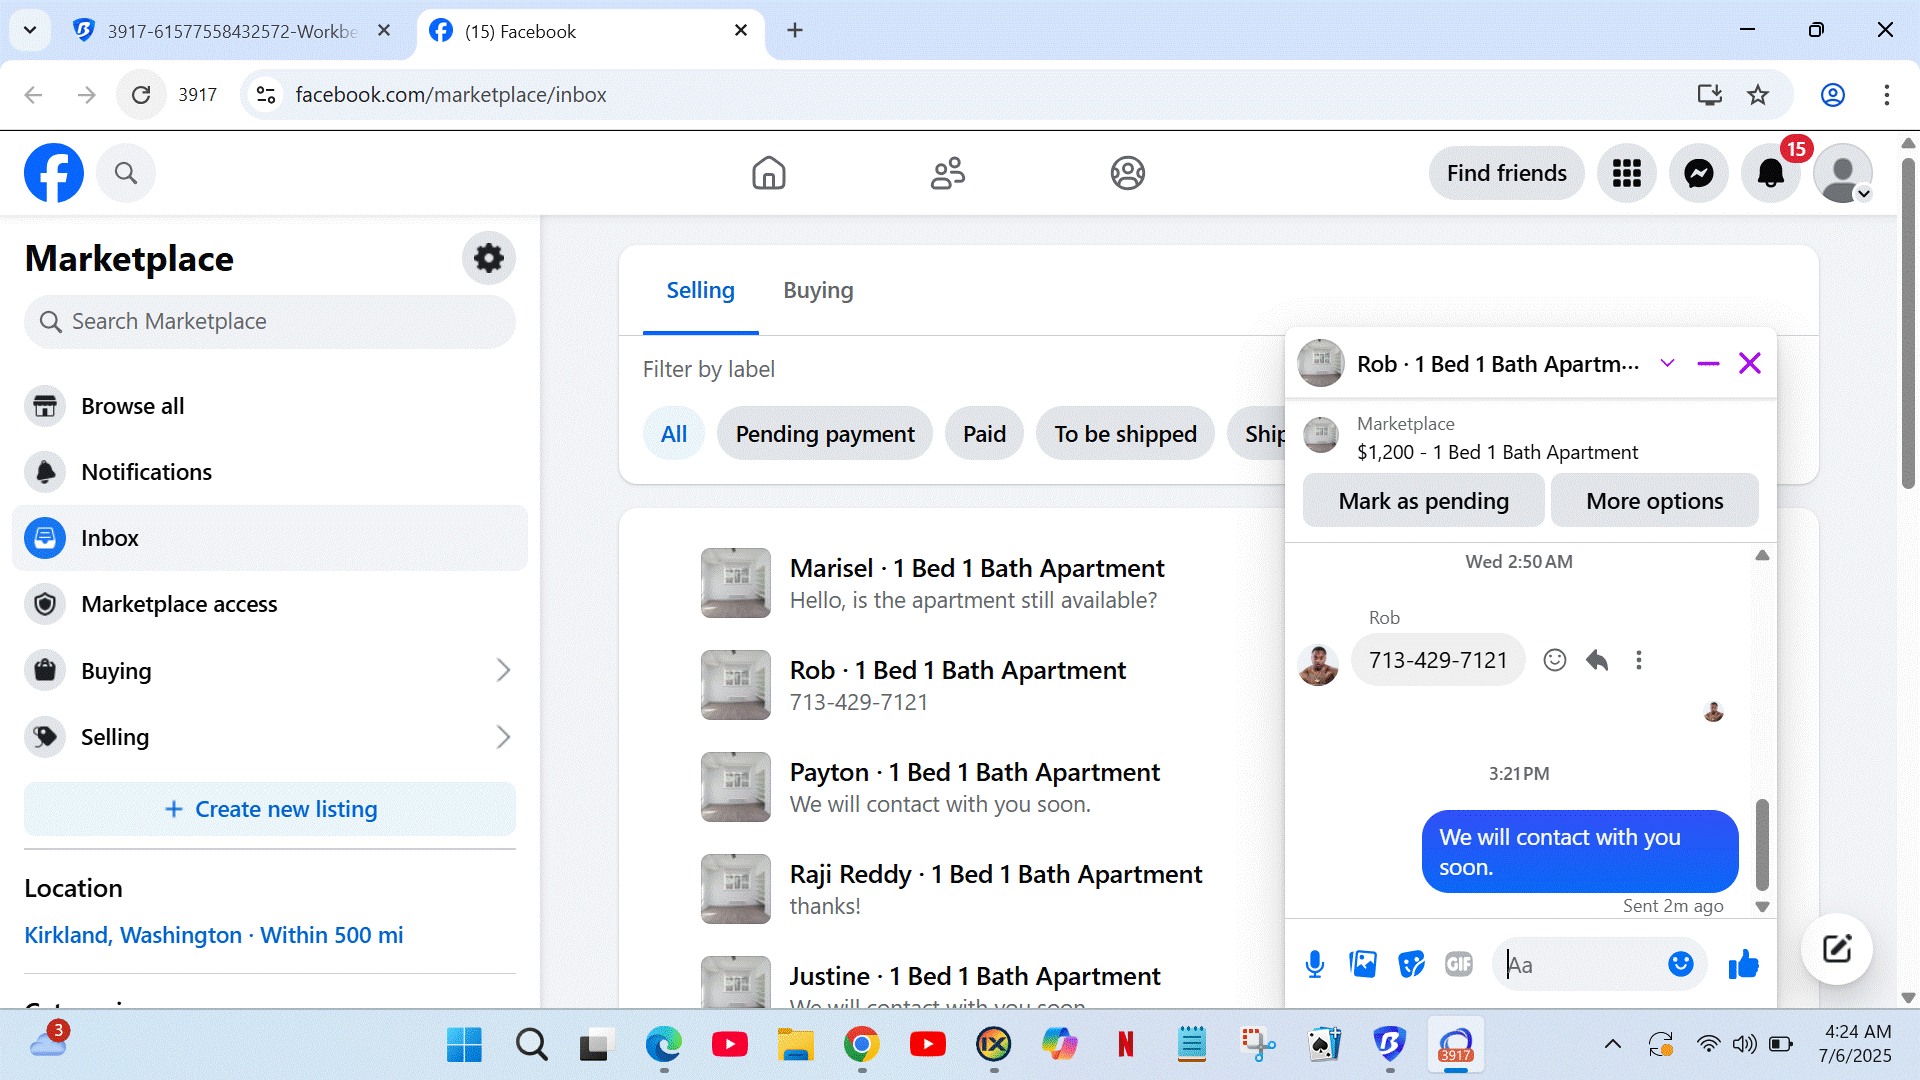Send a thumbs up like
Viewport: 1920px width, 1080px height.
click(1743, 964)
